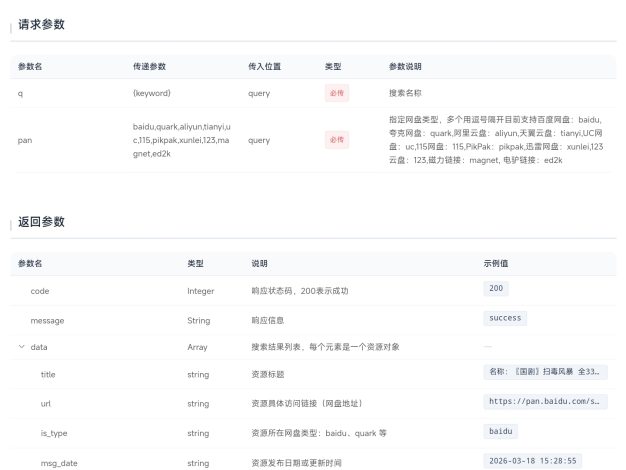Viewport: 626px width, 470px height.
Task: Select the 'pan' parameter name cell
Action: click(x=25, y=140)
